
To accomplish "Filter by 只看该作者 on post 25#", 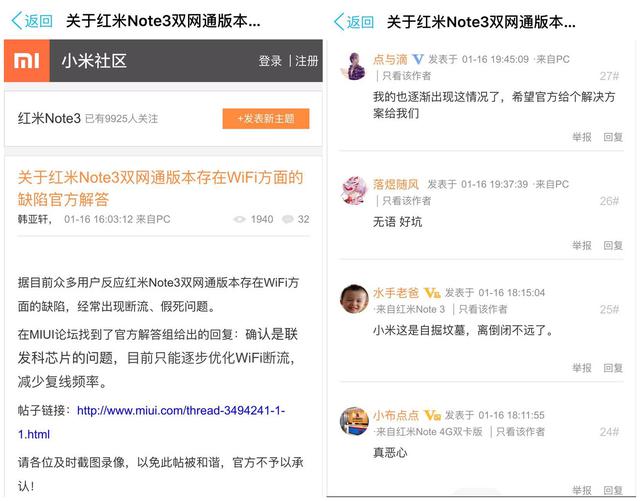I will tap(483, 309).
